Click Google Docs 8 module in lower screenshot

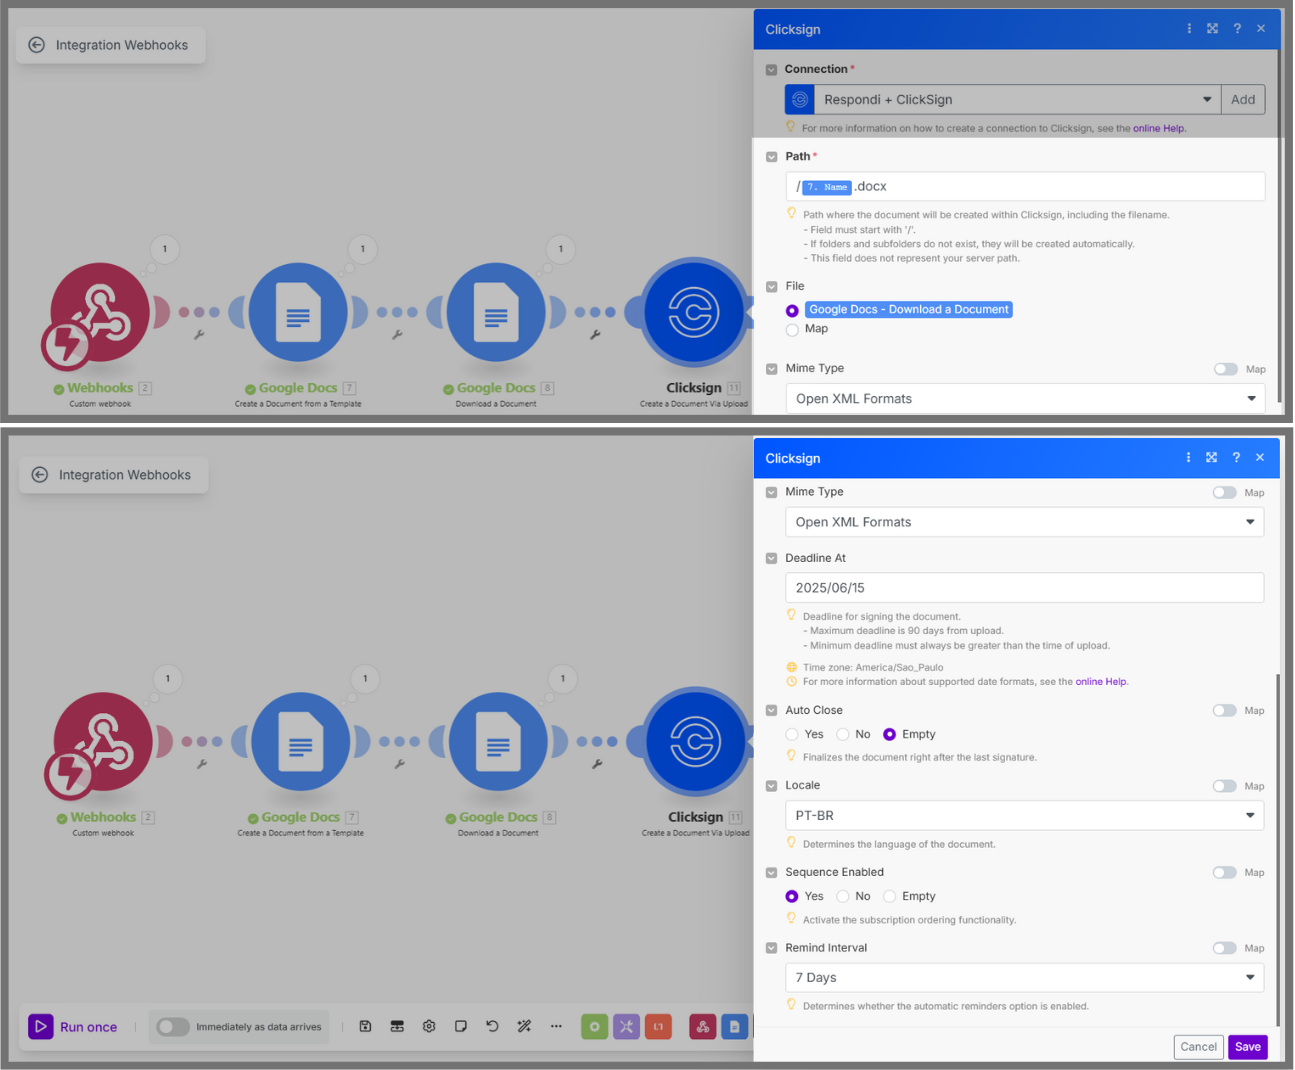498,742
